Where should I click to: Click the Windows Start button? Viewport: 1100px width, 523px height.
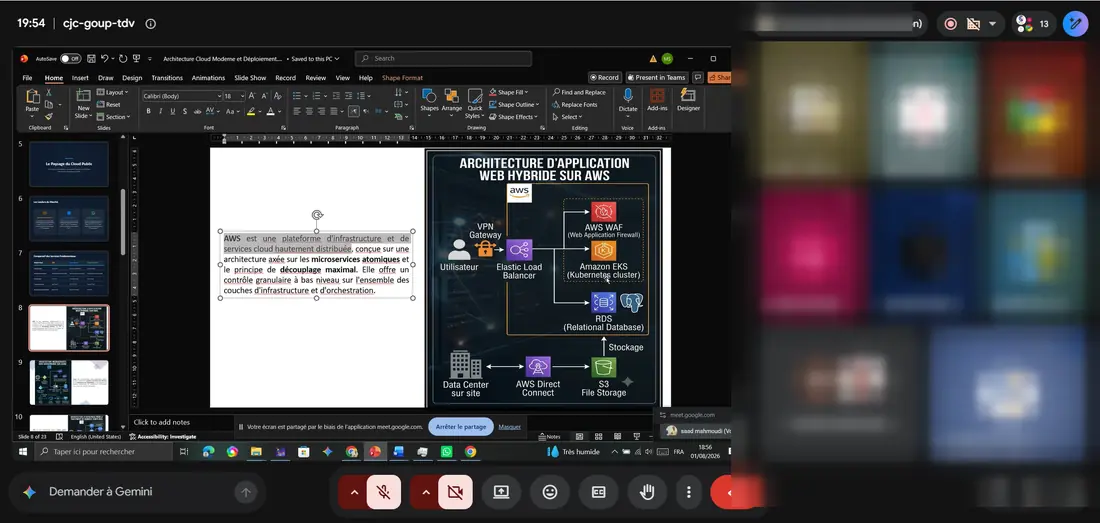(23, 452)
